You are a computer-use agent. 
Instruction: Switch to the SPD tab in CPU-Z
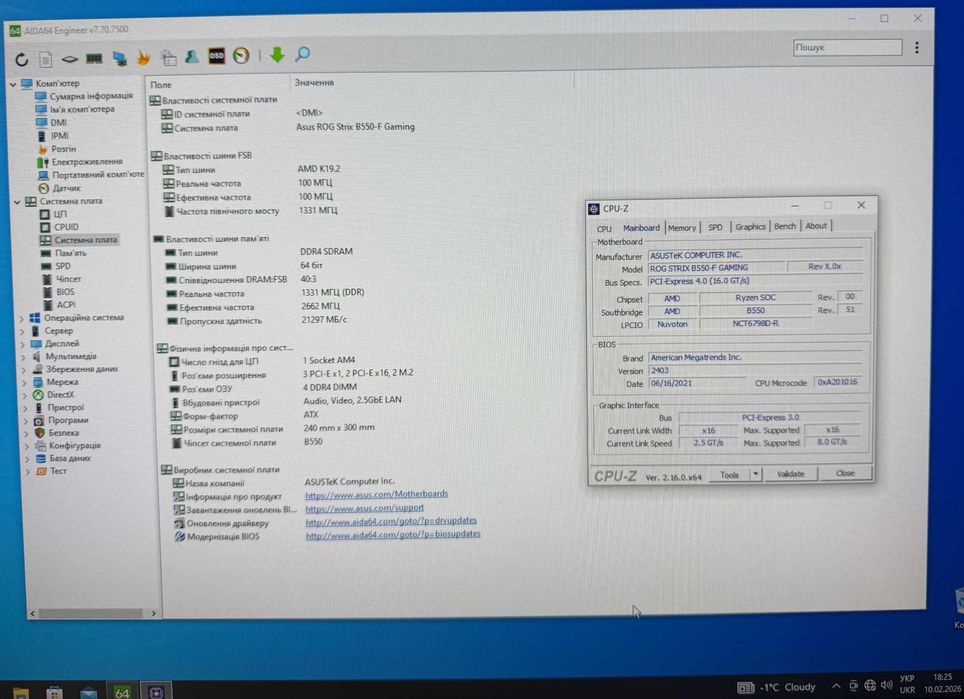click(x=715, y=227)
